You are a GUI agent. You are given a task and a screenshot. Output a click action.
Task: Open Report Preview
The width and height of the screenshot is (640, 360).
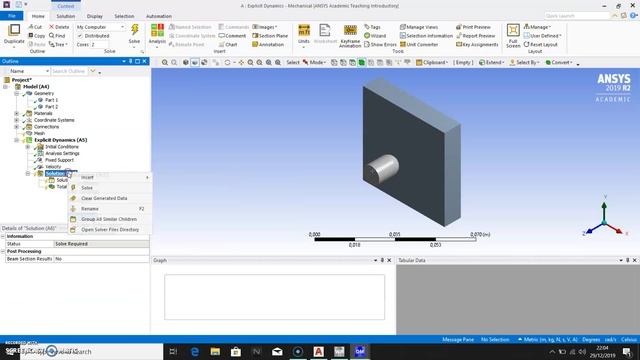point(475,36)
